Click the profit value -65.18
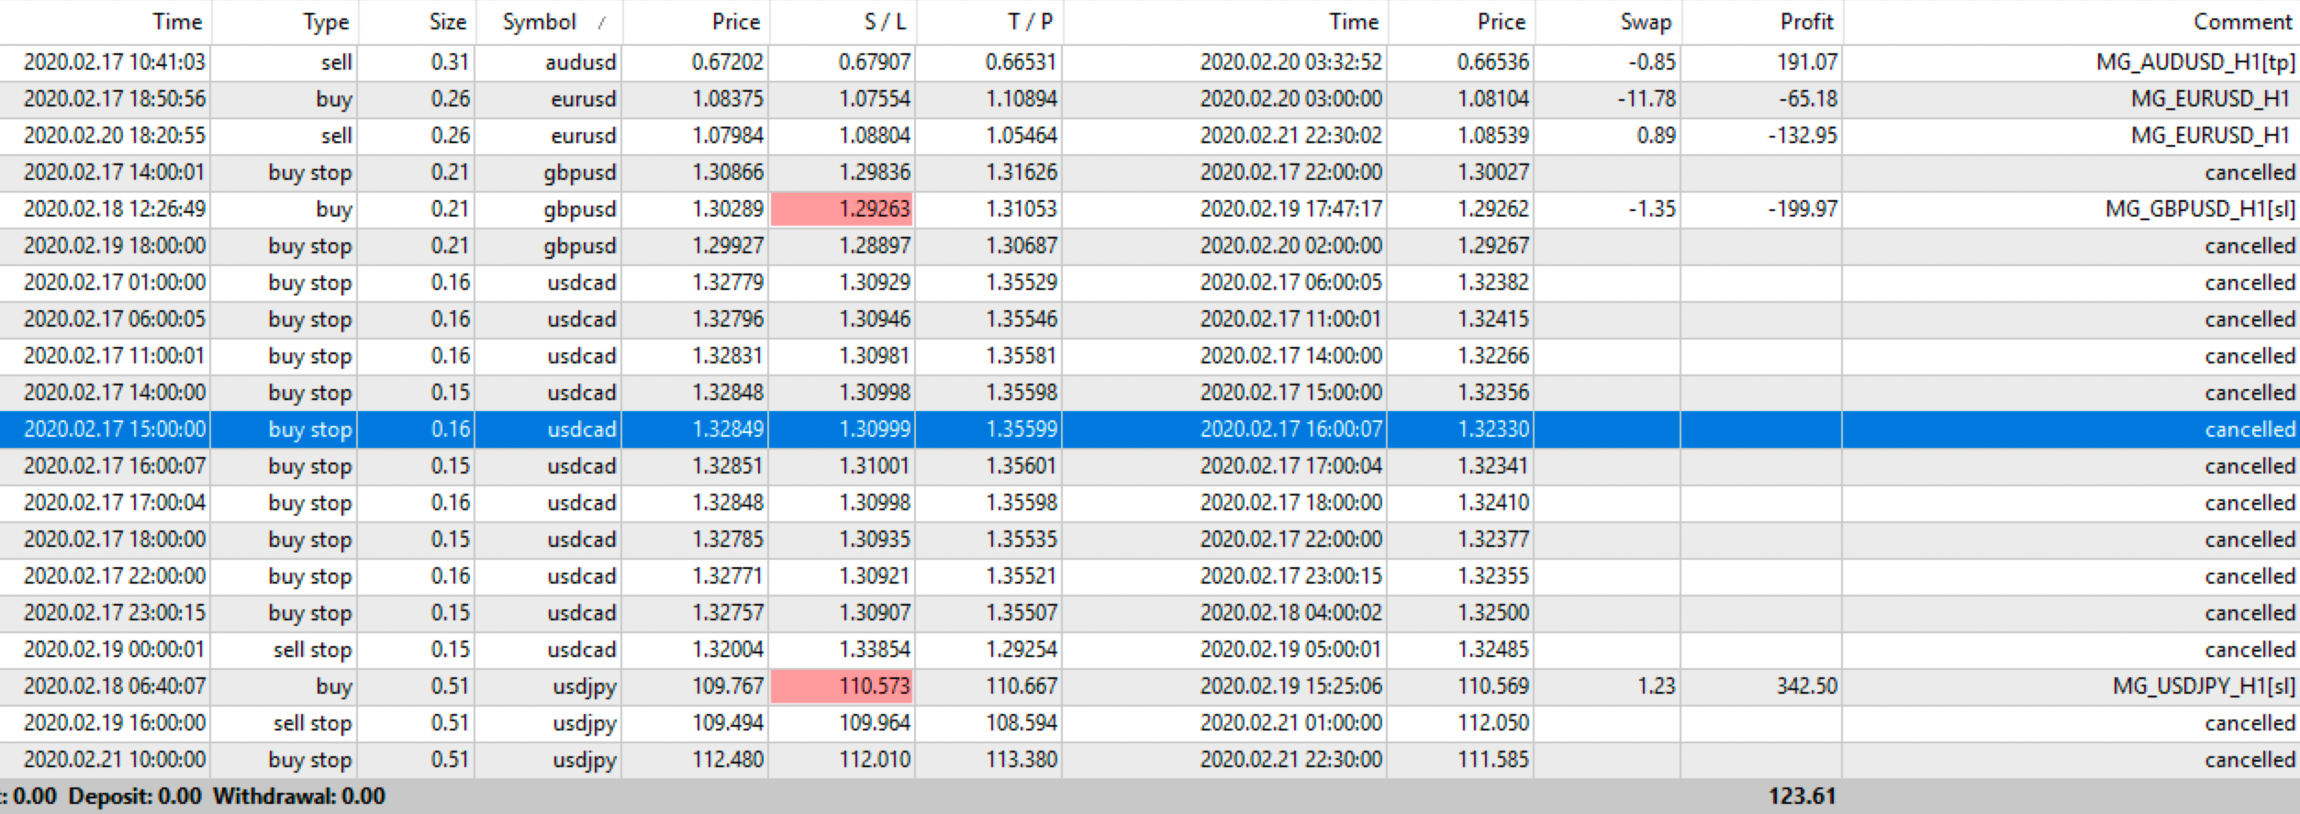 point(1808,99)
